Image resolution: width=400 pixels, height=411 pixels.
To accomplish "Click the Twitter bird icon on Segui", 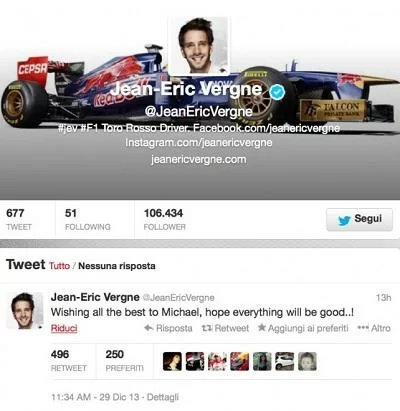I will pyautogui.click(x=344, y=220).
